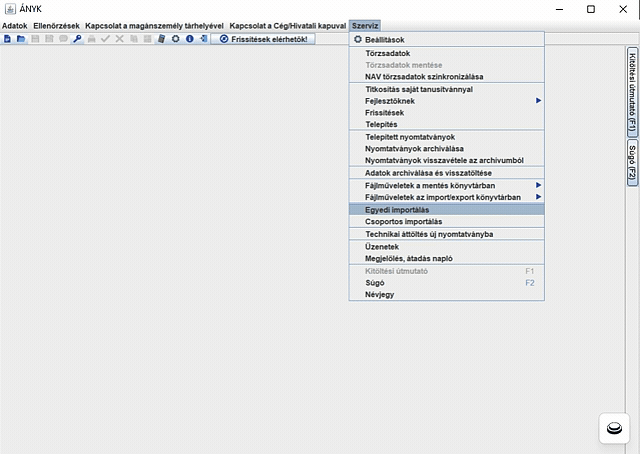
Task: Open the Súgó (F2) side tab
Action: (632, 162)
